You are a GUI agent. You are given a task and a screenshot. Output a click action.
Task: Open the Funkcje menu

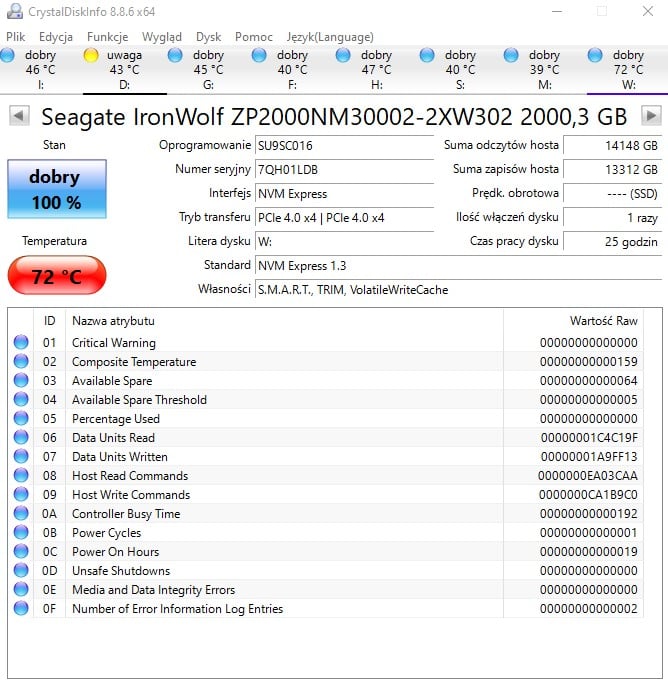[x=107, y=37]
